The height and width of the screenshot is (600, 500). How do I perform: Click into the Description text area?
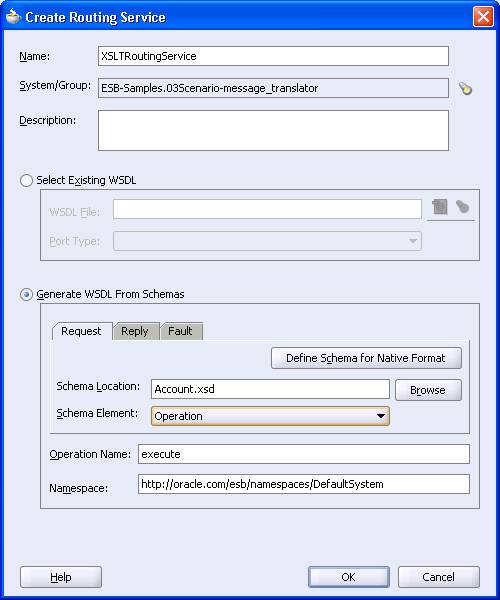point(273,130)
